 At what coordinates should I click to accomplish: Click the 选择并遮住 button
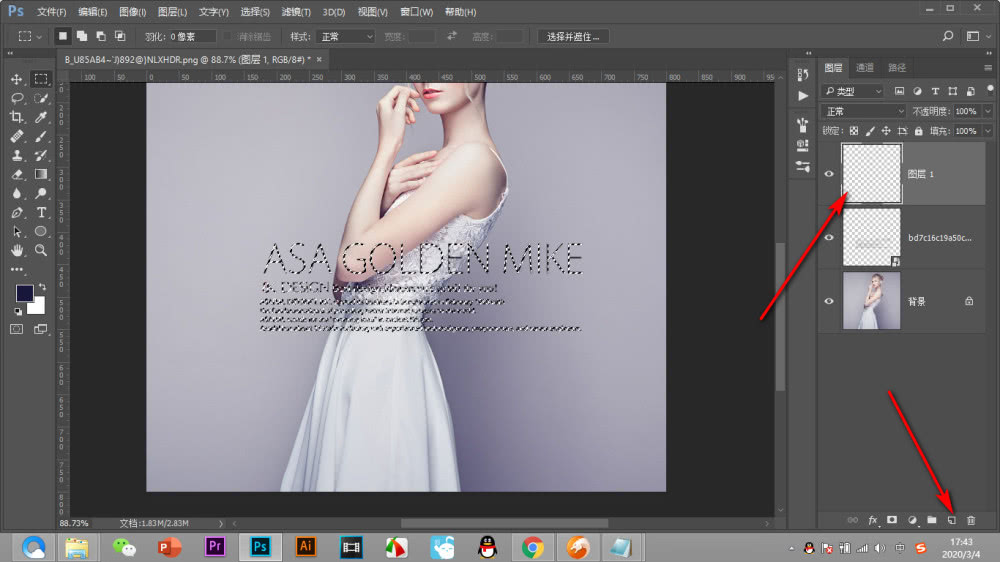[574, 36]
